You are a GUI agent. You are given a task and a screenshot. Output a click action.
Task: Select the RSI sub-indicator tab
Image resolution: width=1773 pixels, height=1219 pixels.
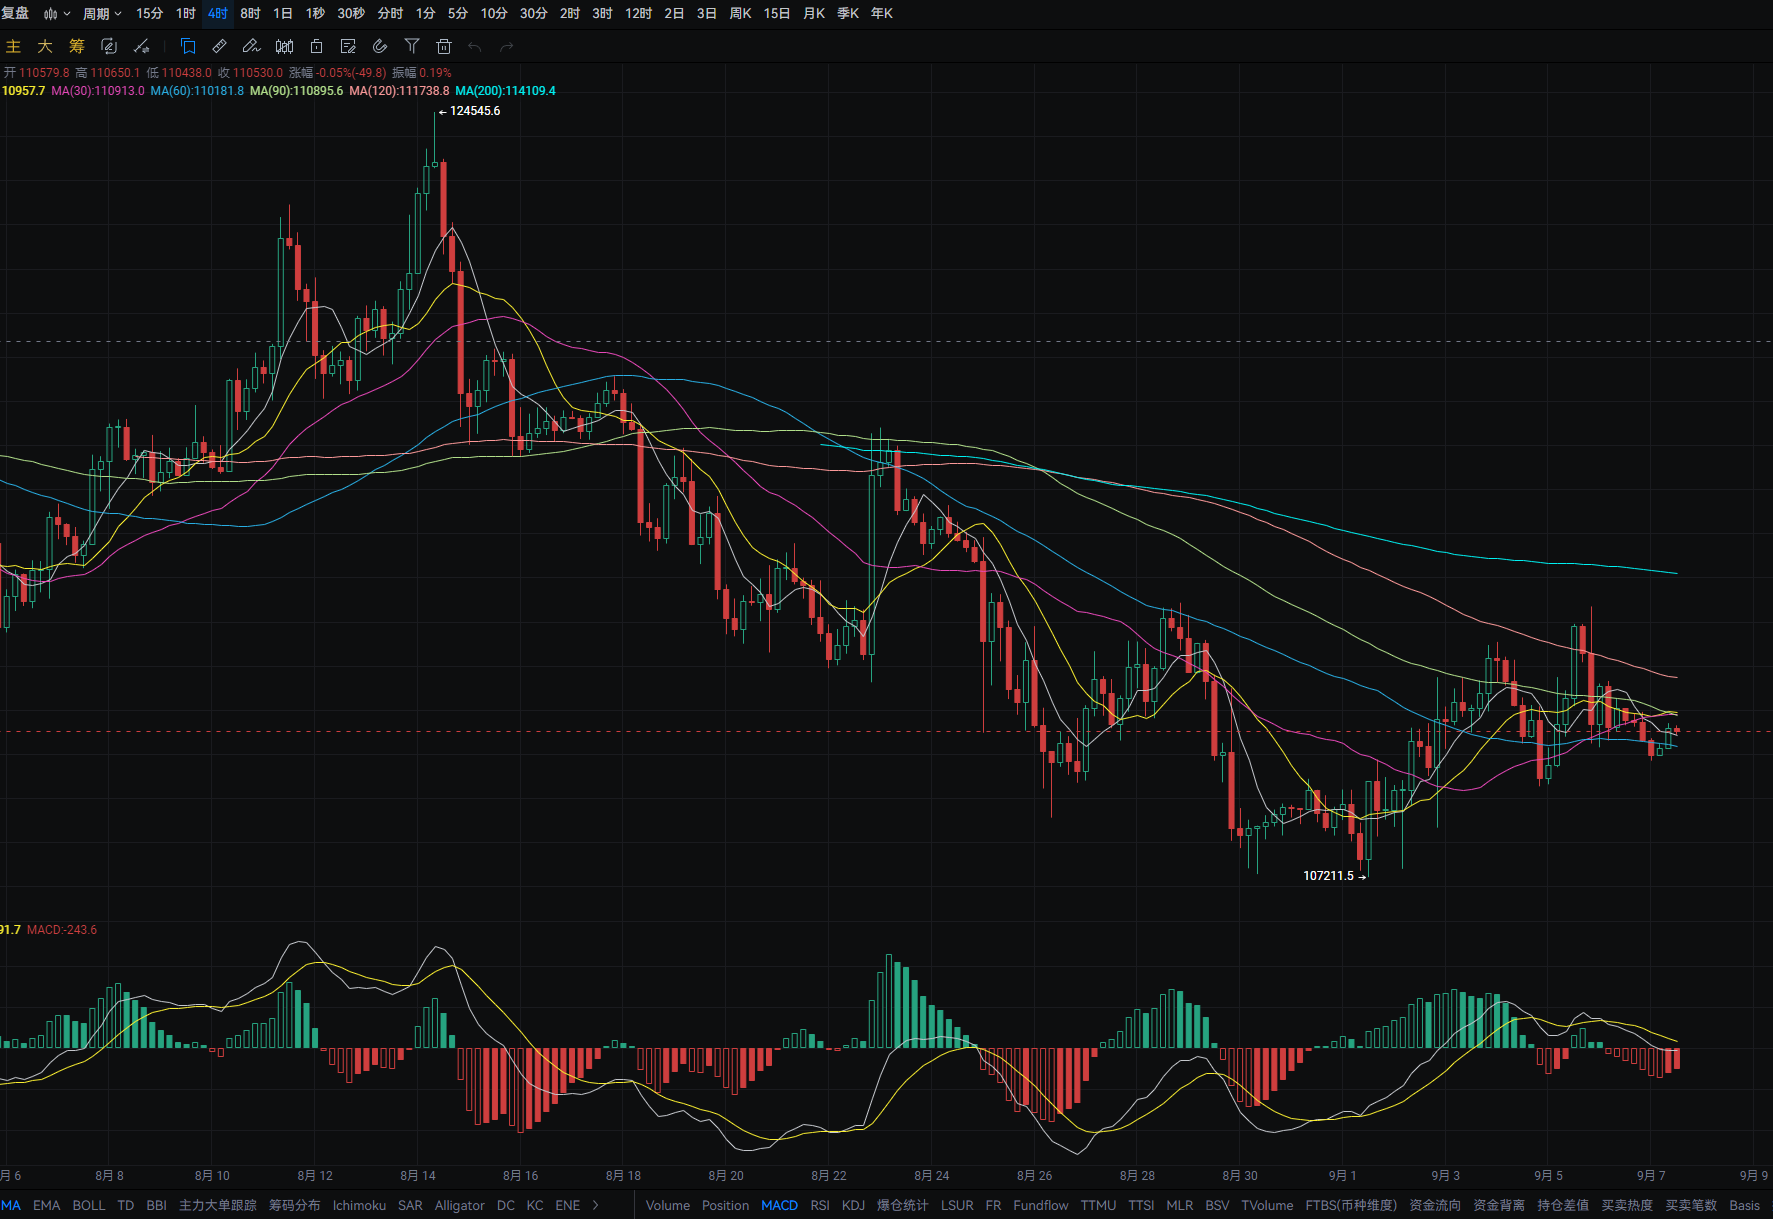point(820,1205)
